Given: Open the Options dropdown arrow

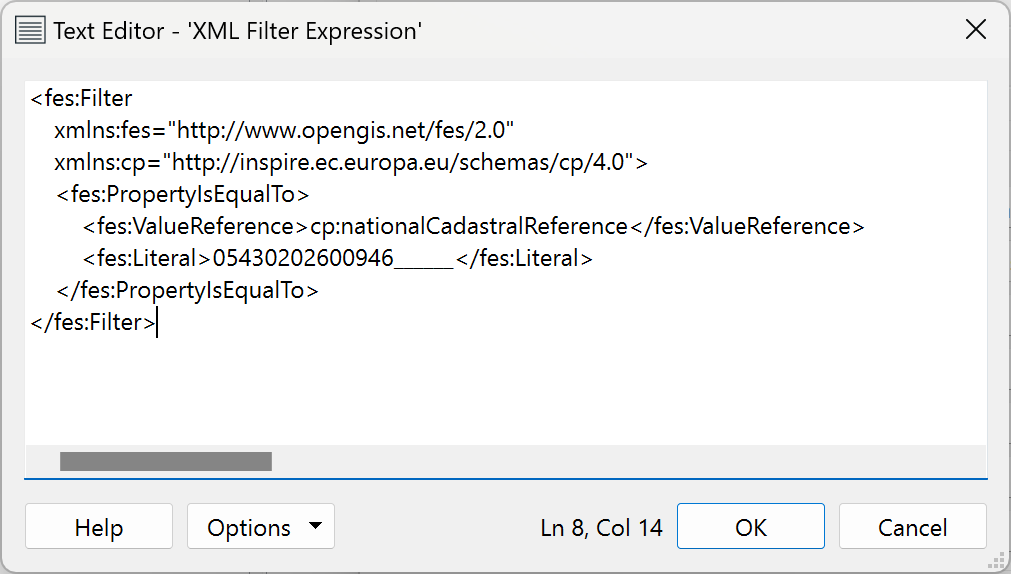Looking at the screenshot, I should click(315, 526).
